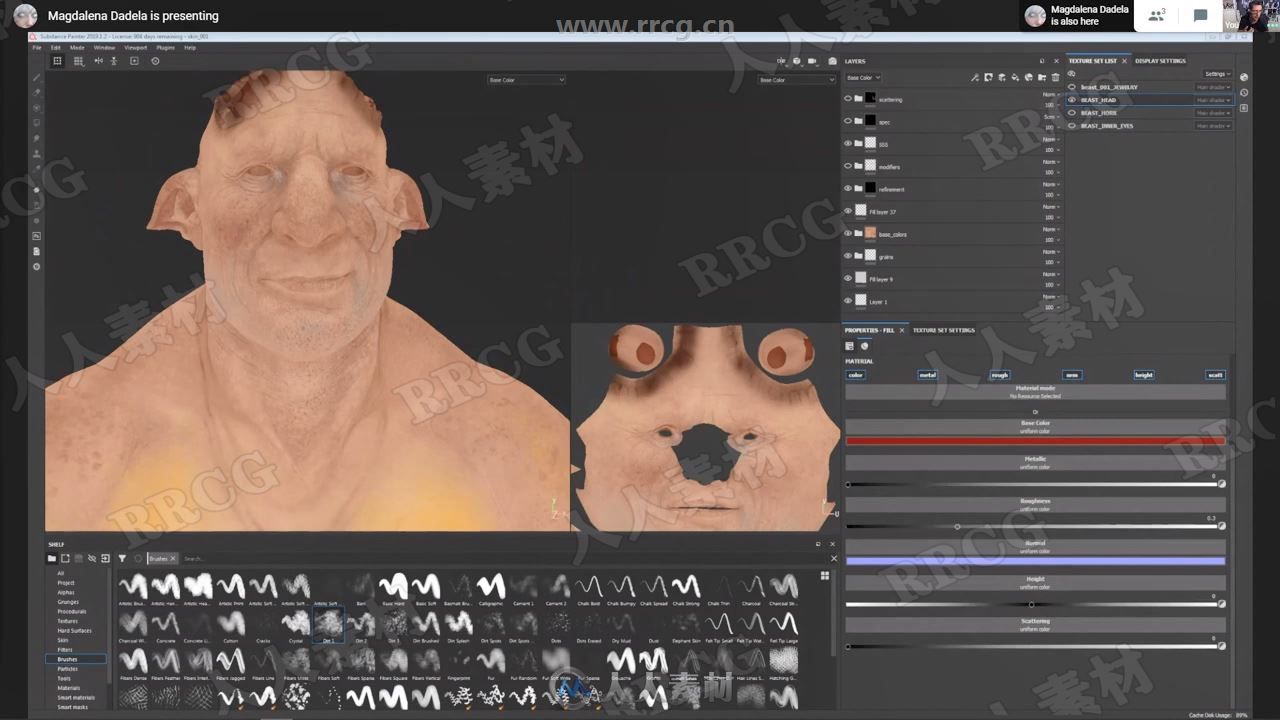Screen dimensions: 1280x720
Task: Click the red Base Color swatch
Action: tap(1035, 441)
